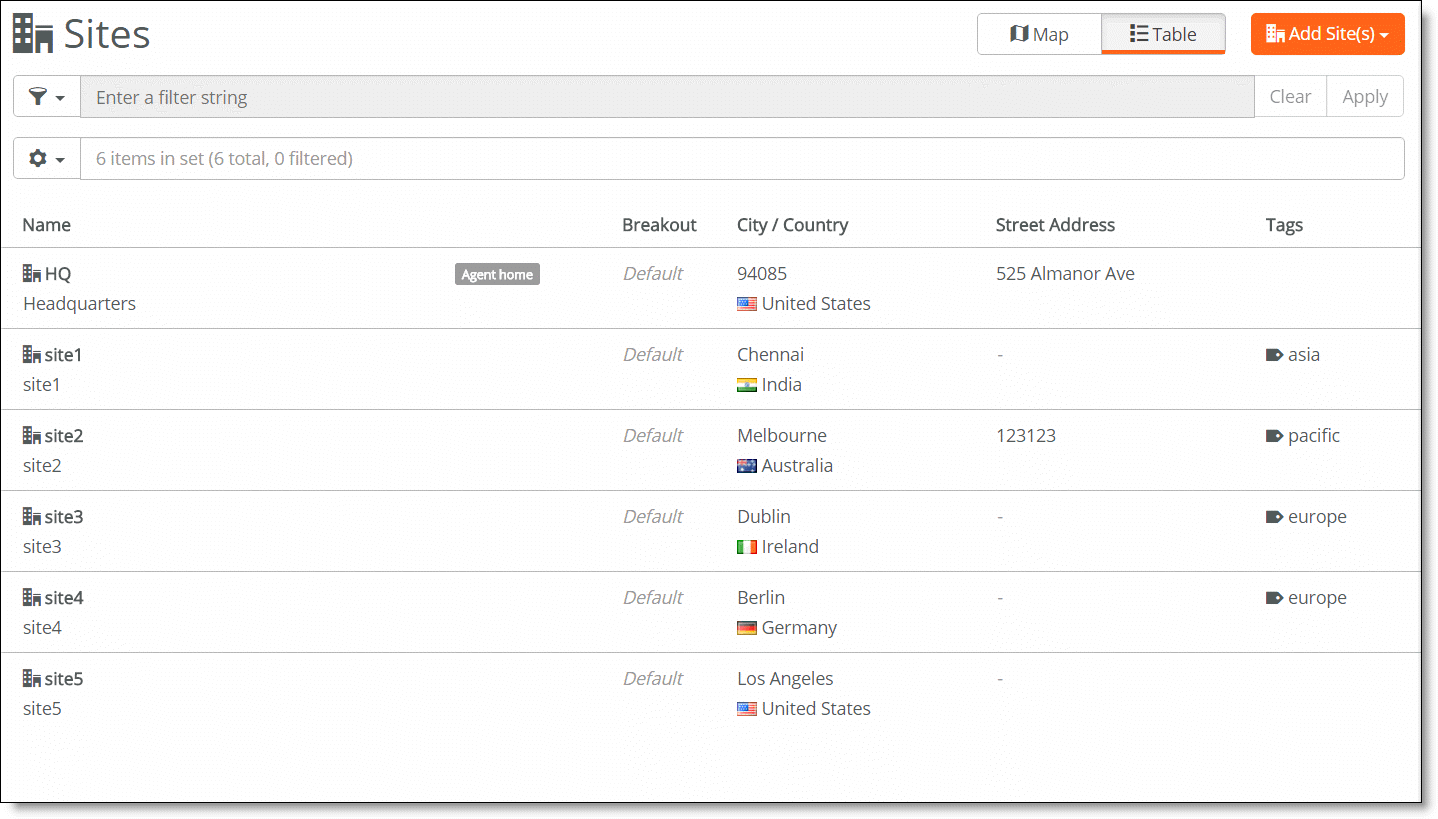Sort by Breakout column header
The width and height of the screenshot is (1438, 819).
click(659, 225)
